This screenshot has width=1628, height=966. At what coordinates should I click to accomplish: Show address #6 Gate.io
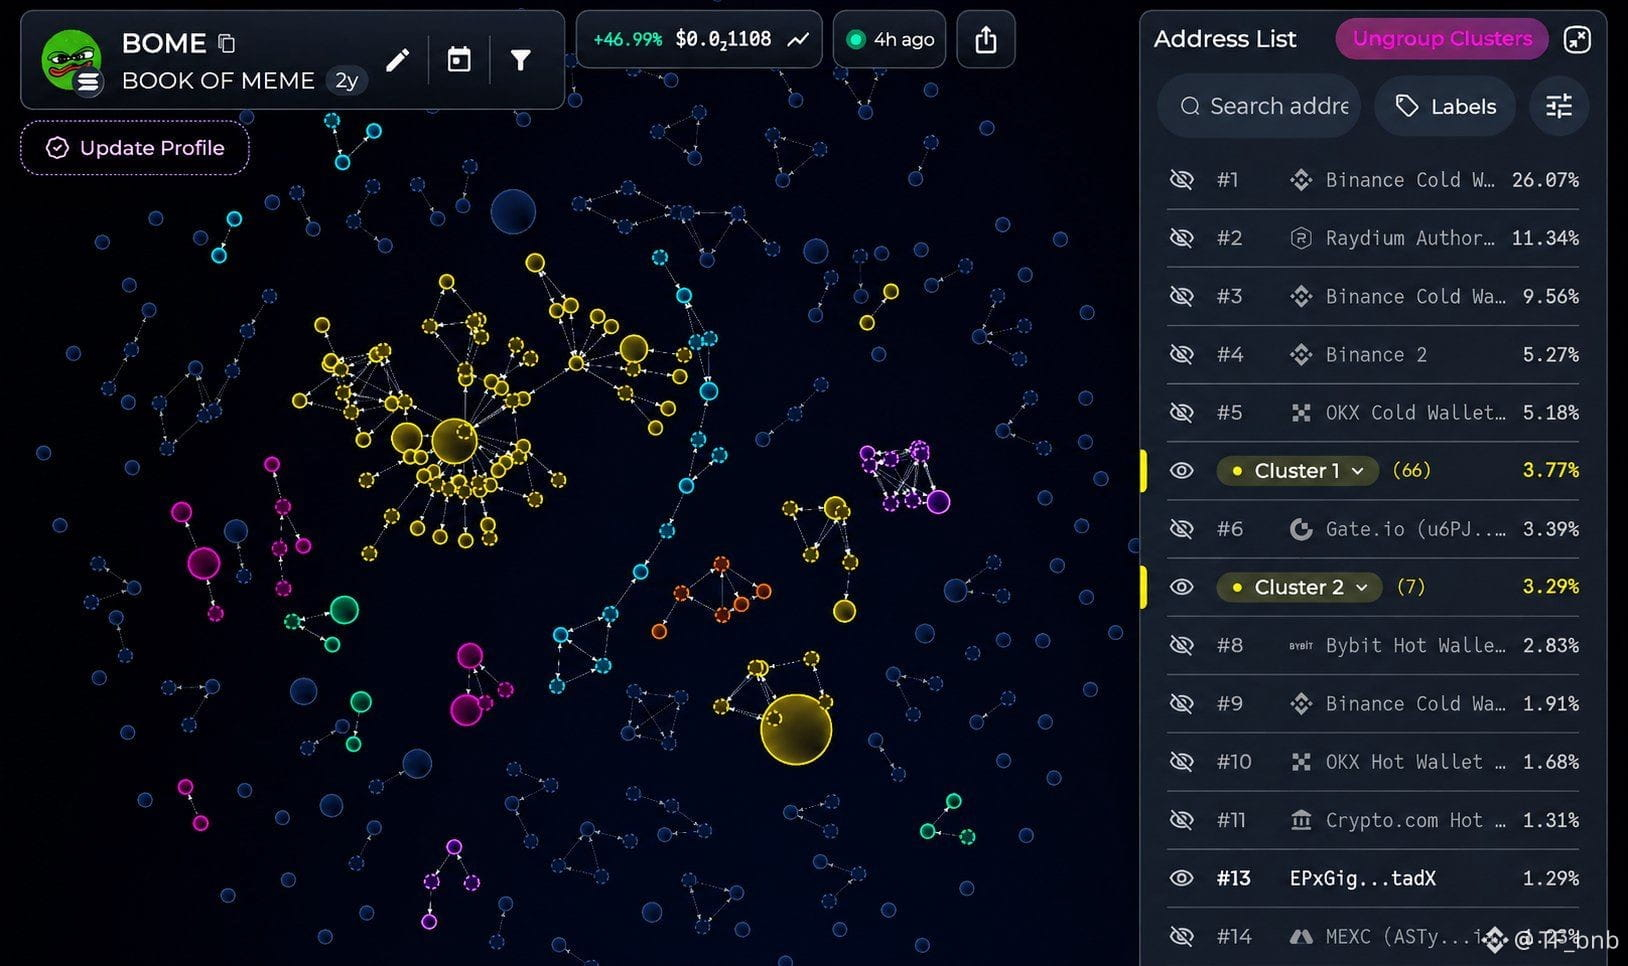(1181, 529)
